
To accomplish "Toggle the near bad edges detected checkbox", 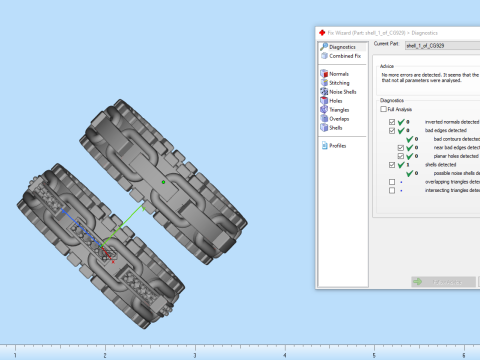I will (x=401, y=148).
